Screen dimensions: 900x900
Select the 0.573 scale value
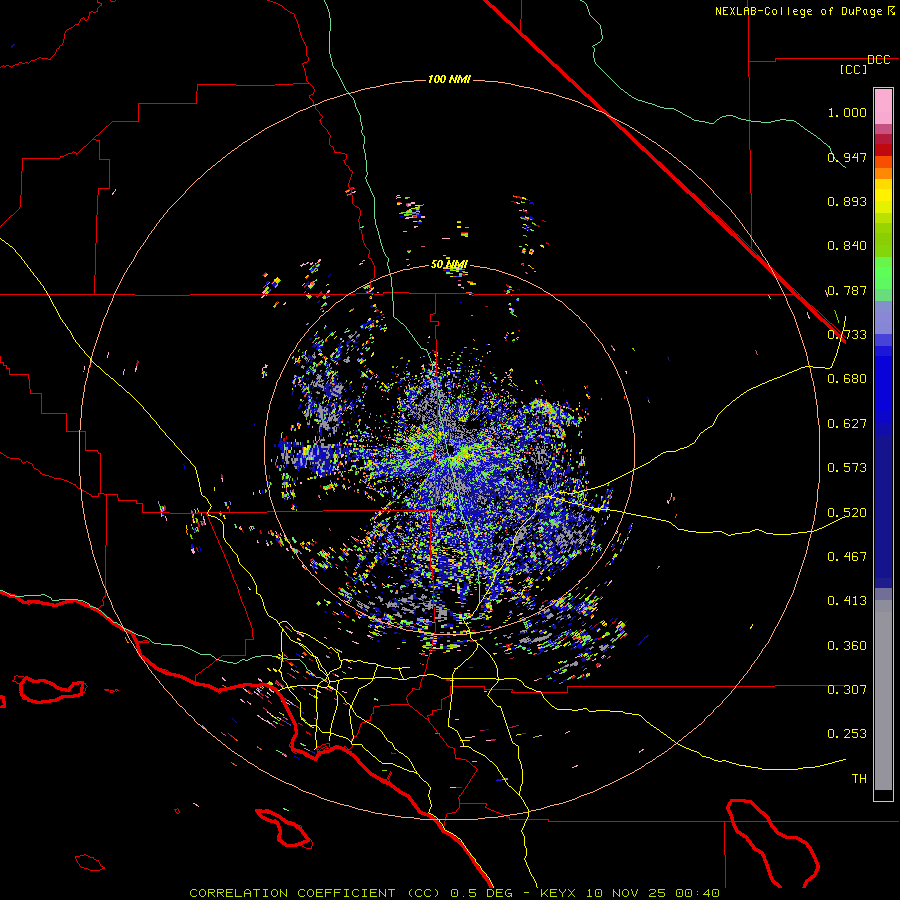coord(847,468)
